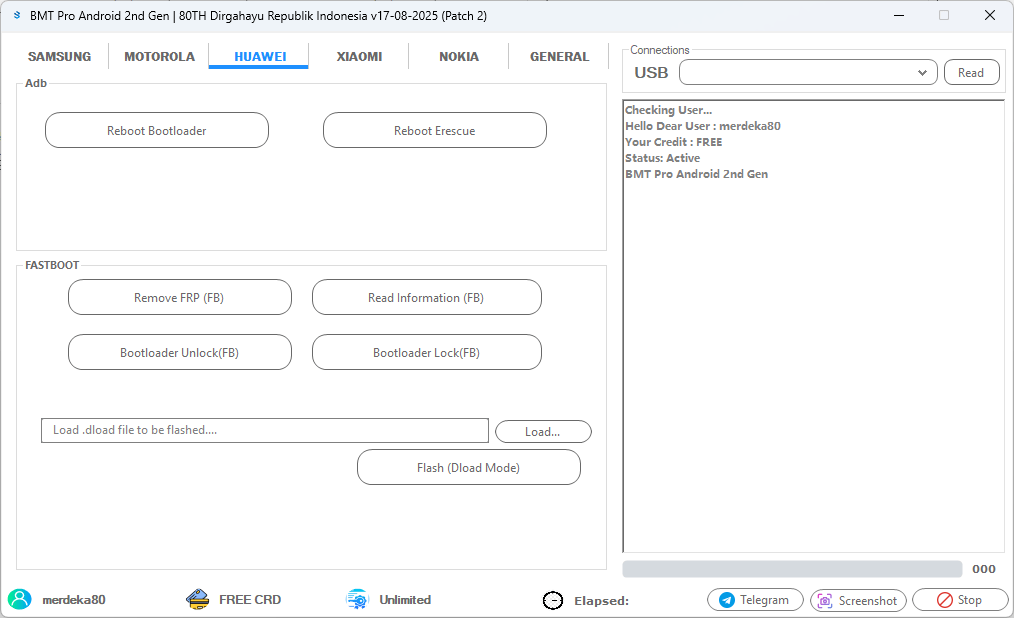Select the GENERAL tab

click(559, 56)
